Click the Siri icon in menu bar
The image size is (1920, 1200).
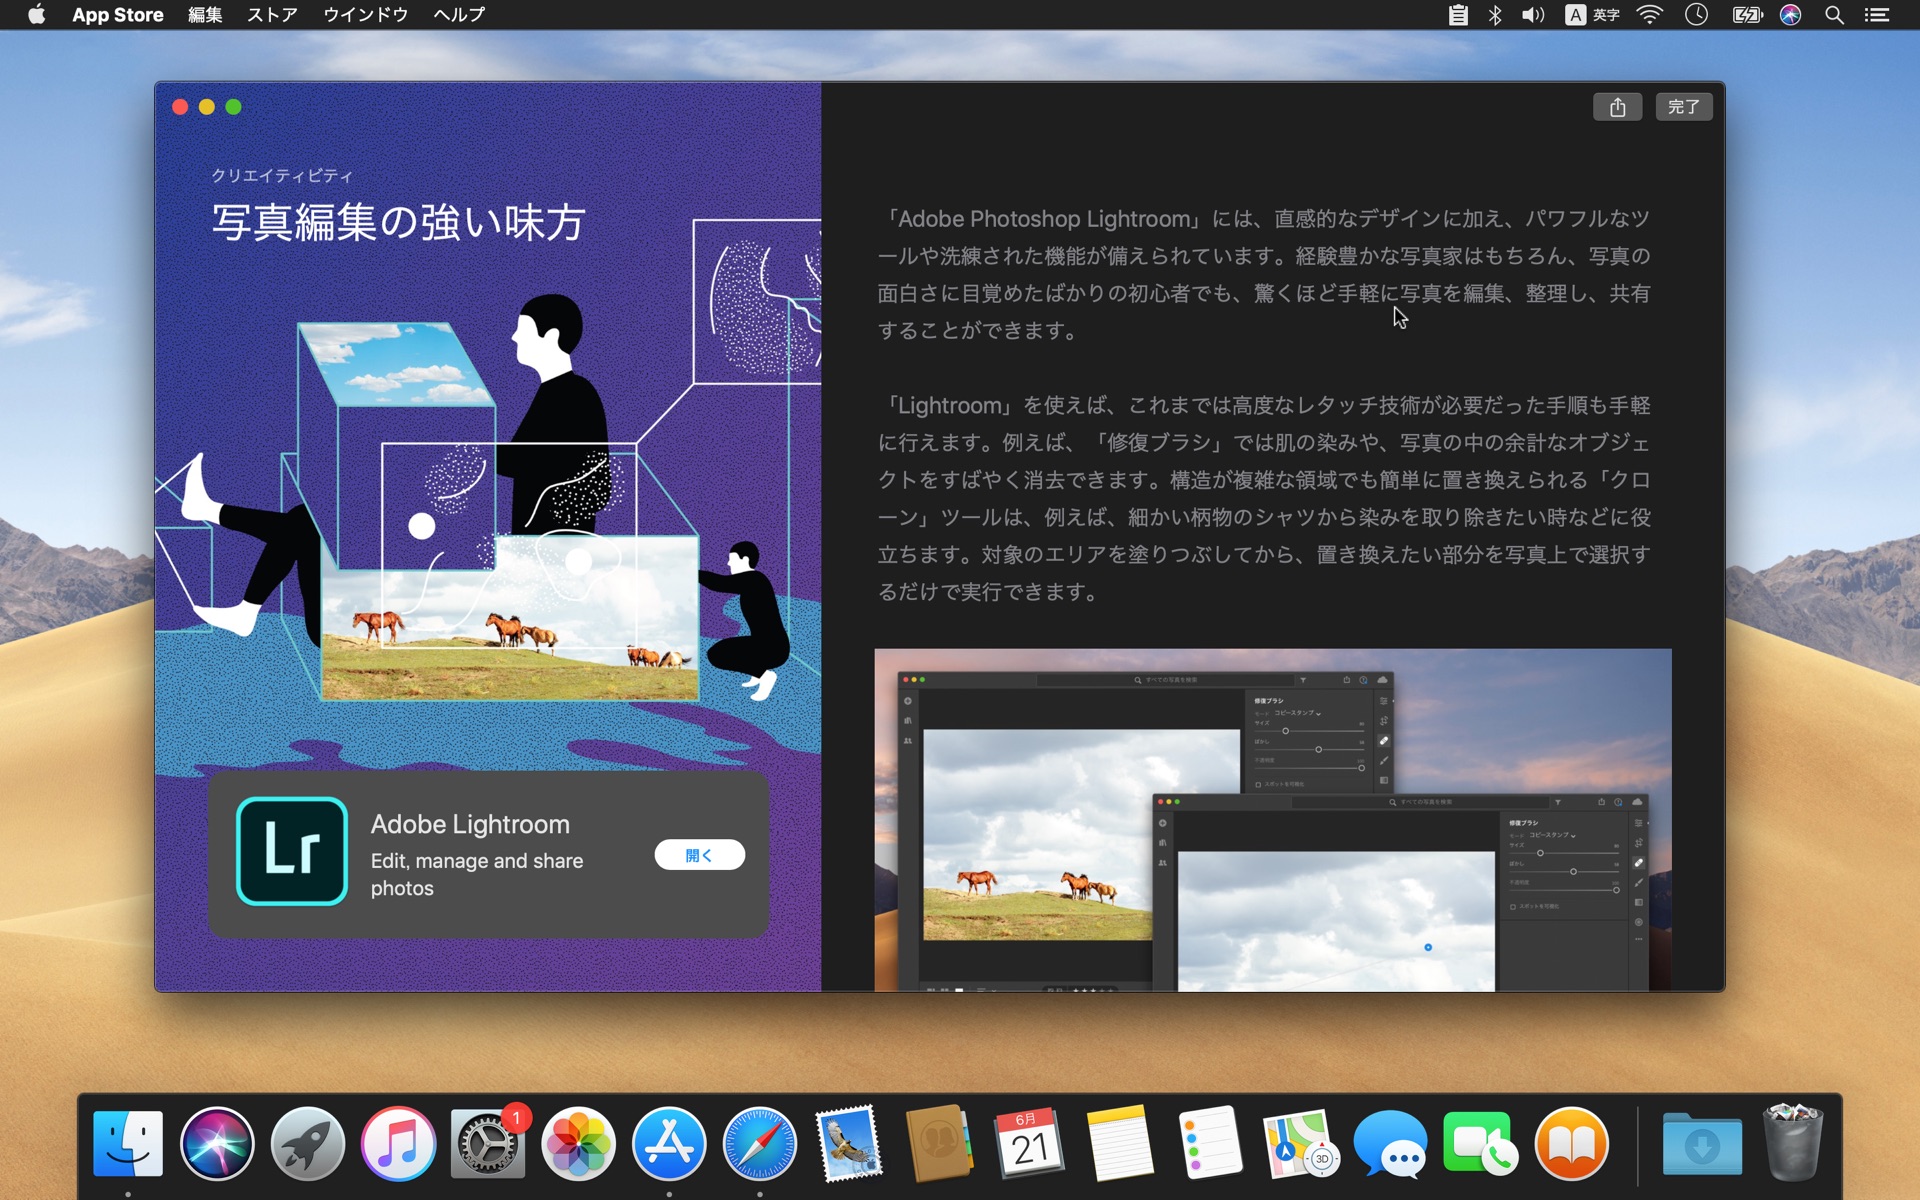(x=1791, y=14)
